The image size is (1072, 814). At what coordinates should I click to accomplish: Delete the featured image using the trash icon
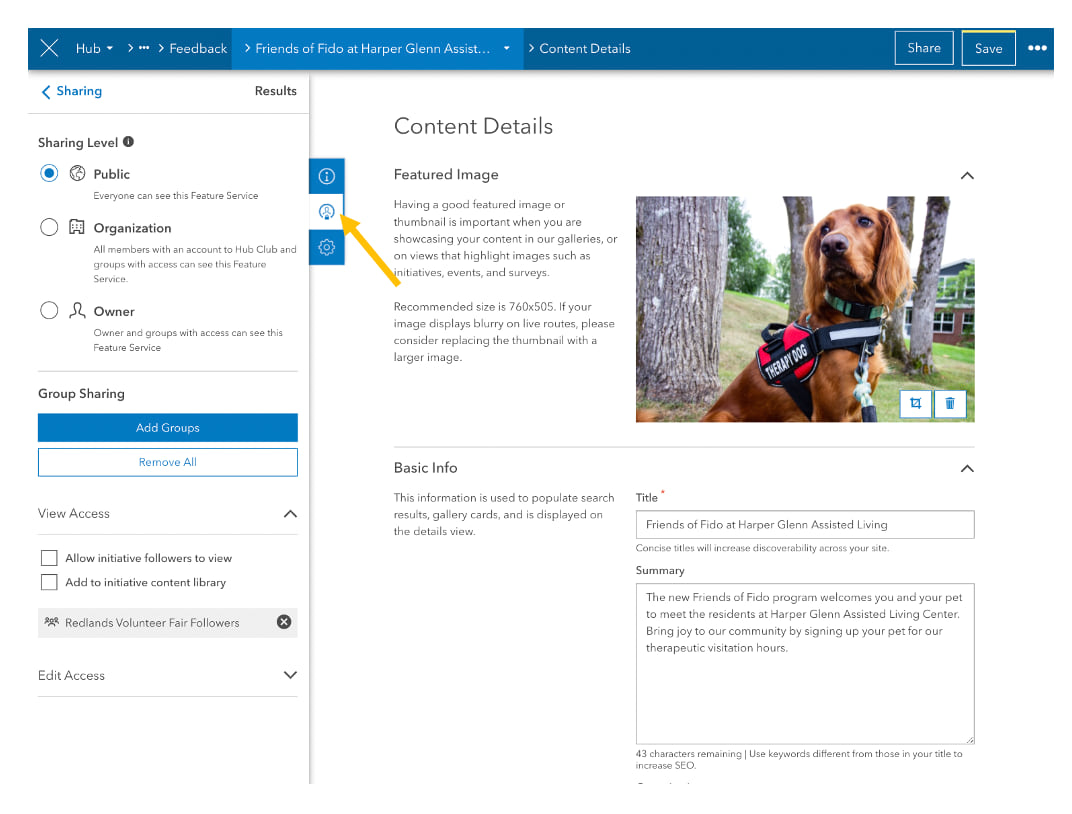[x=949, y=403]
